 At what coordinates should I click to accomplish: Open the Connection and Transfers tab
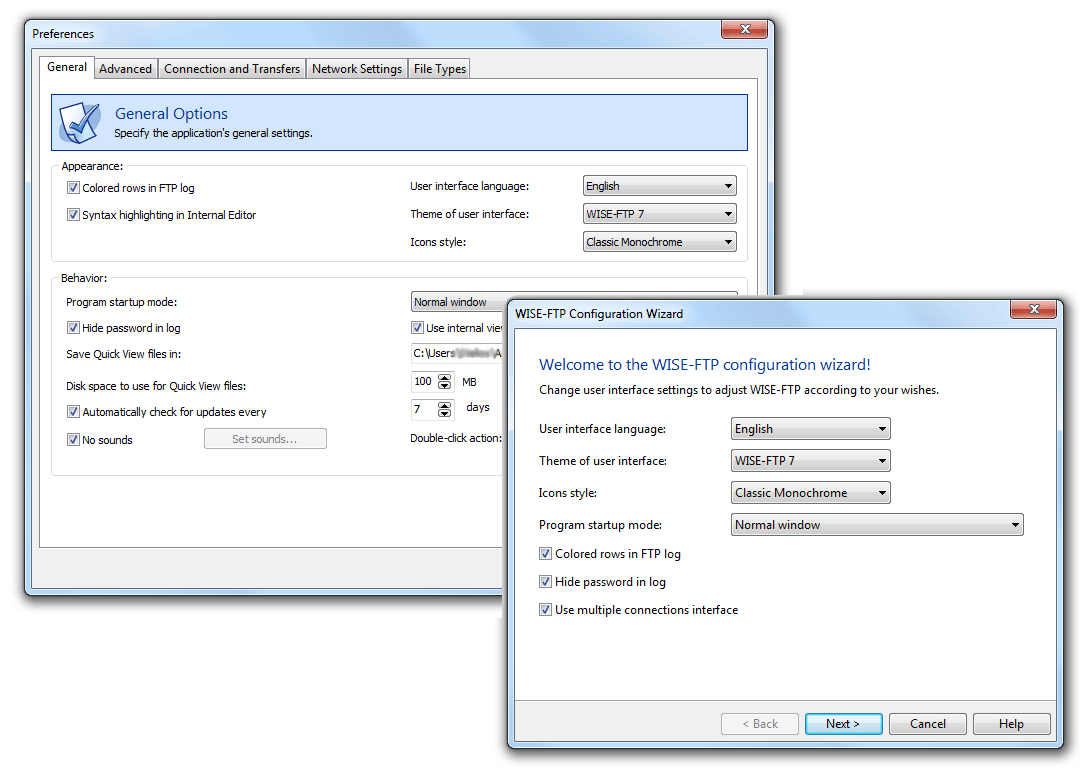click(x=231, y=69)
